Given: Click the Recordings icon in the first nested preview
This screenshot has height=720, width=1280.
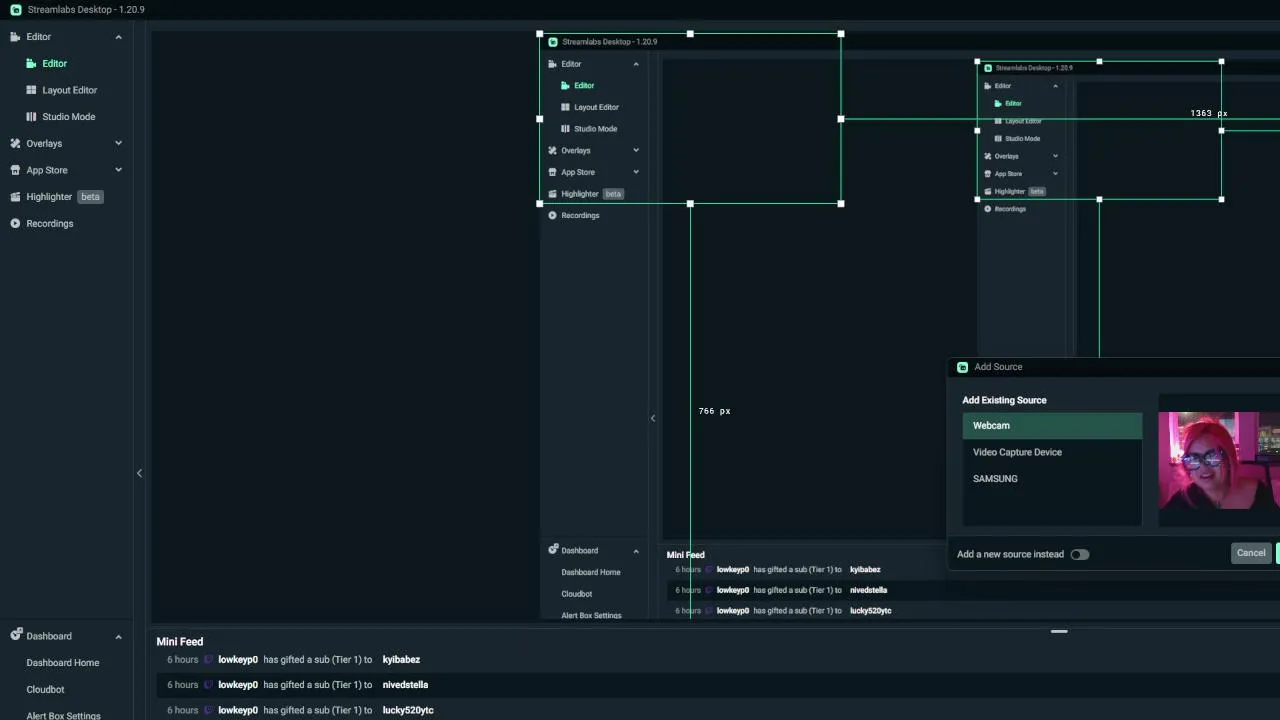Looking at the screenshot, I should tap(552, 216).
